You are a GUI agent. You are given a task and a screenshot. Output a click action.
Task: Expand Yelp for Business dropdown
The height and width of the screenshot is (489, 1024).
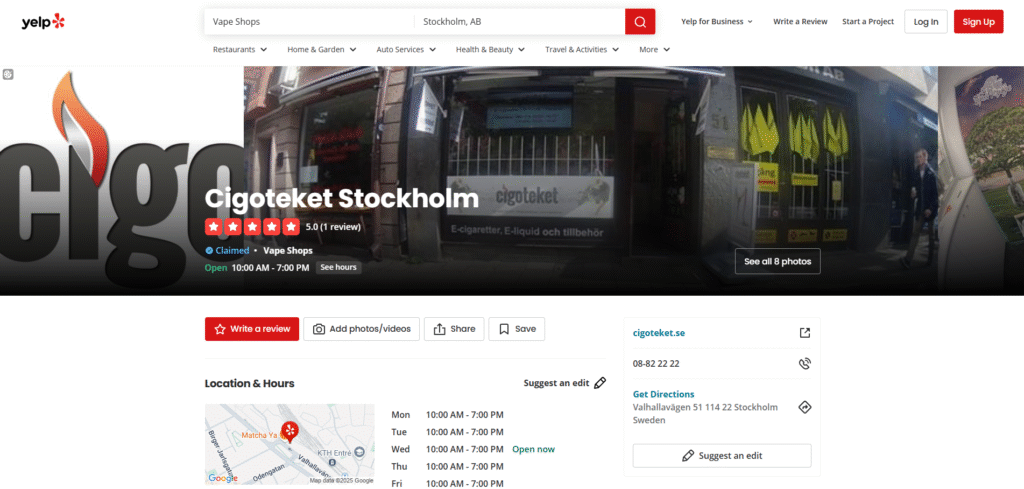tap(717, 22)
